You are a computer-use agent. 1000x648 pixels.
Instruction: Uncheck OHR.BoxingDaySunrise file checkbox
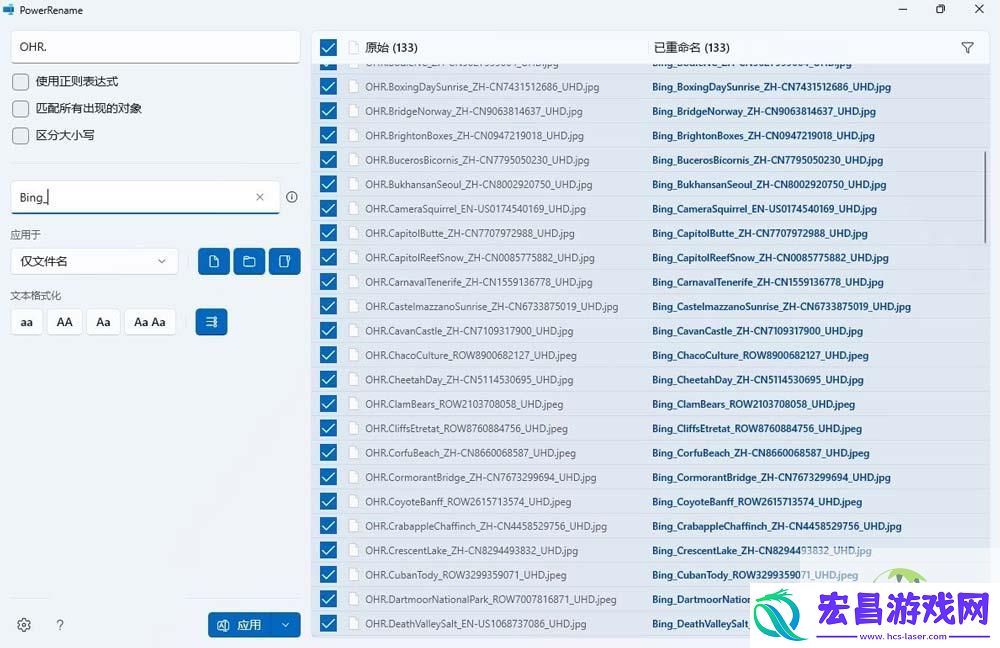pyautogui.click(x=328, y=87)
